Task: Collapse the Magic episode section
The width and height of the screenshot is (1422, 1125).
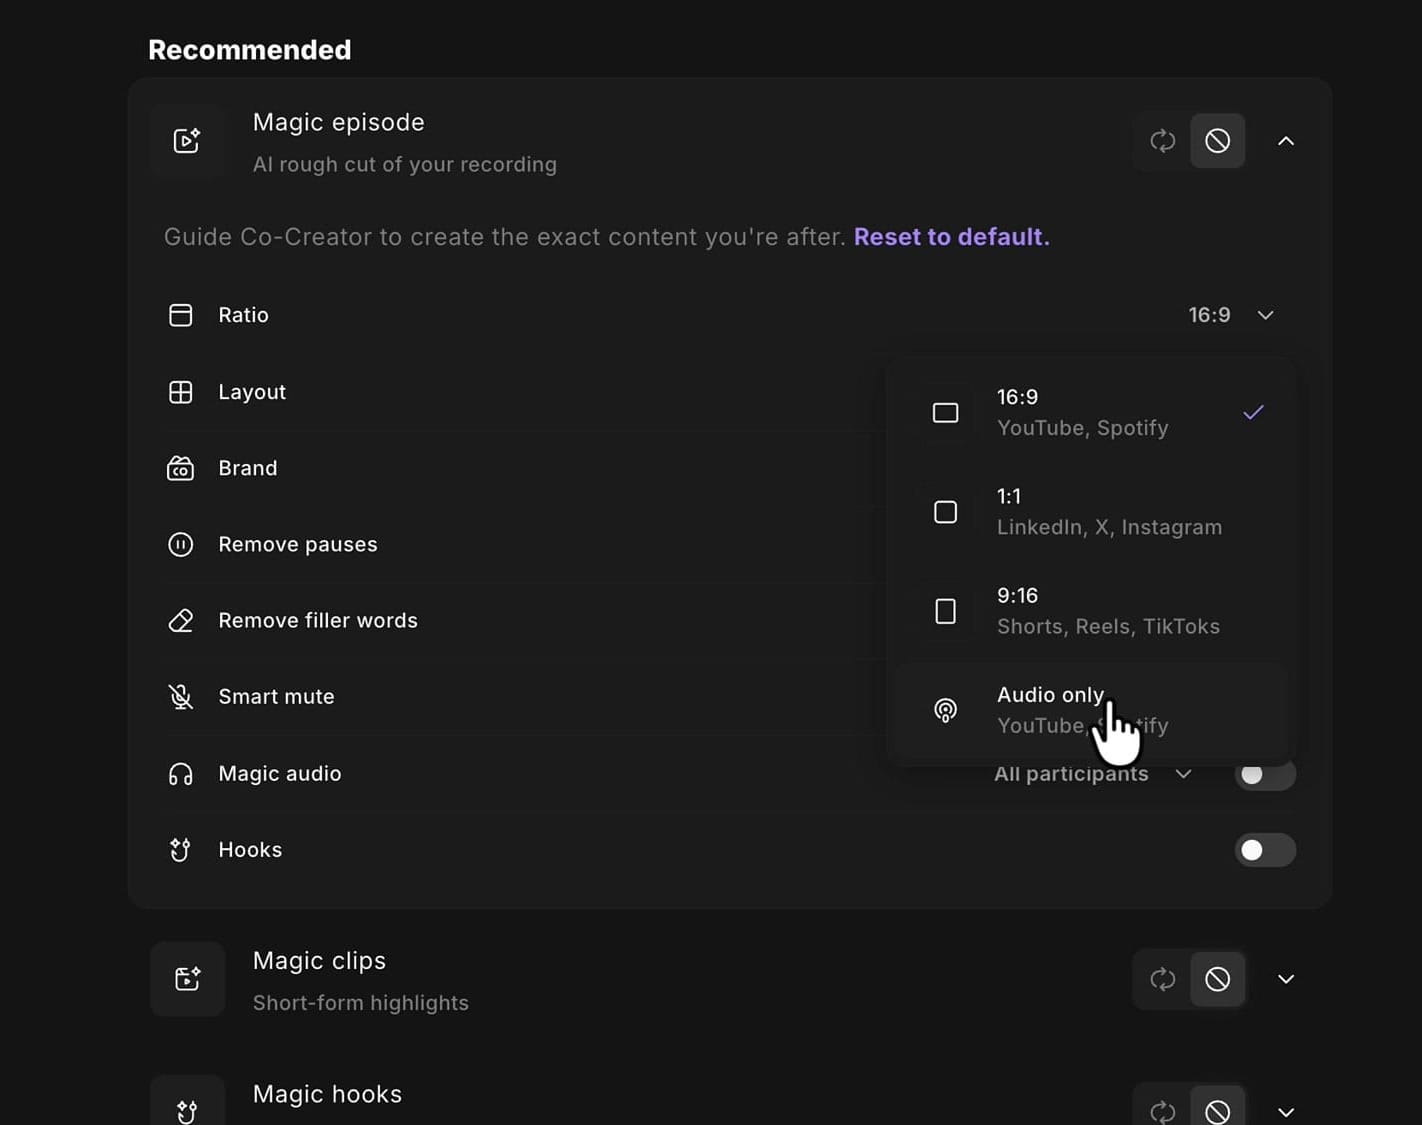Action: coord(1286,141)
